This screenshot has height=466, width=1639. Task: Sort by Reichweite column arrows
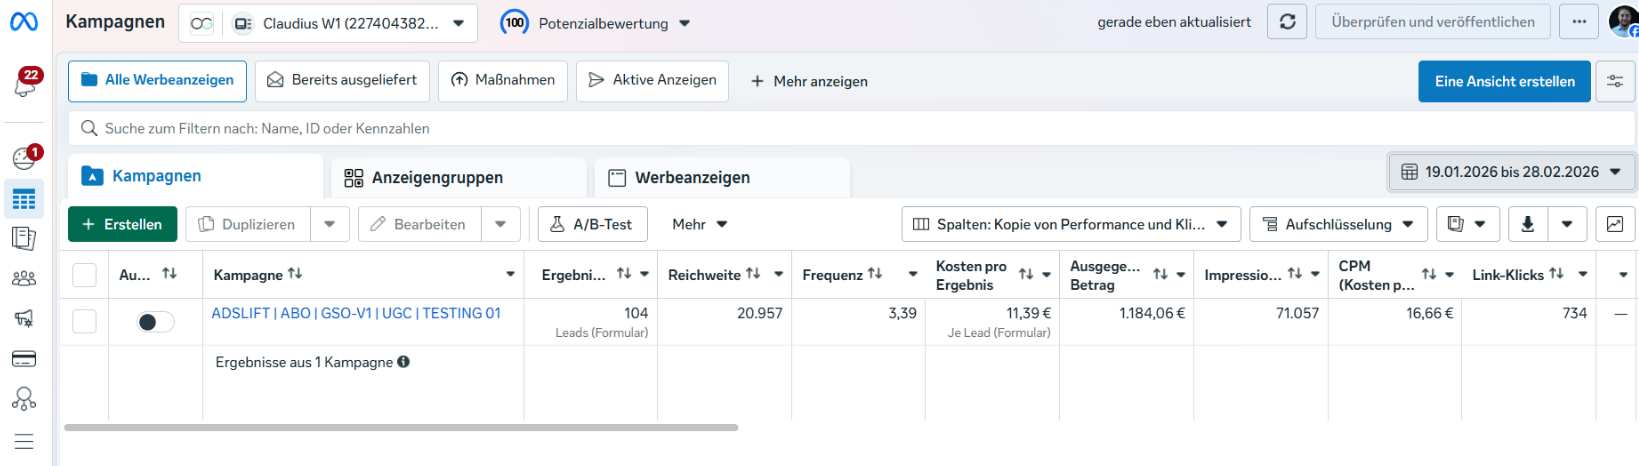(x=753, y=273)
